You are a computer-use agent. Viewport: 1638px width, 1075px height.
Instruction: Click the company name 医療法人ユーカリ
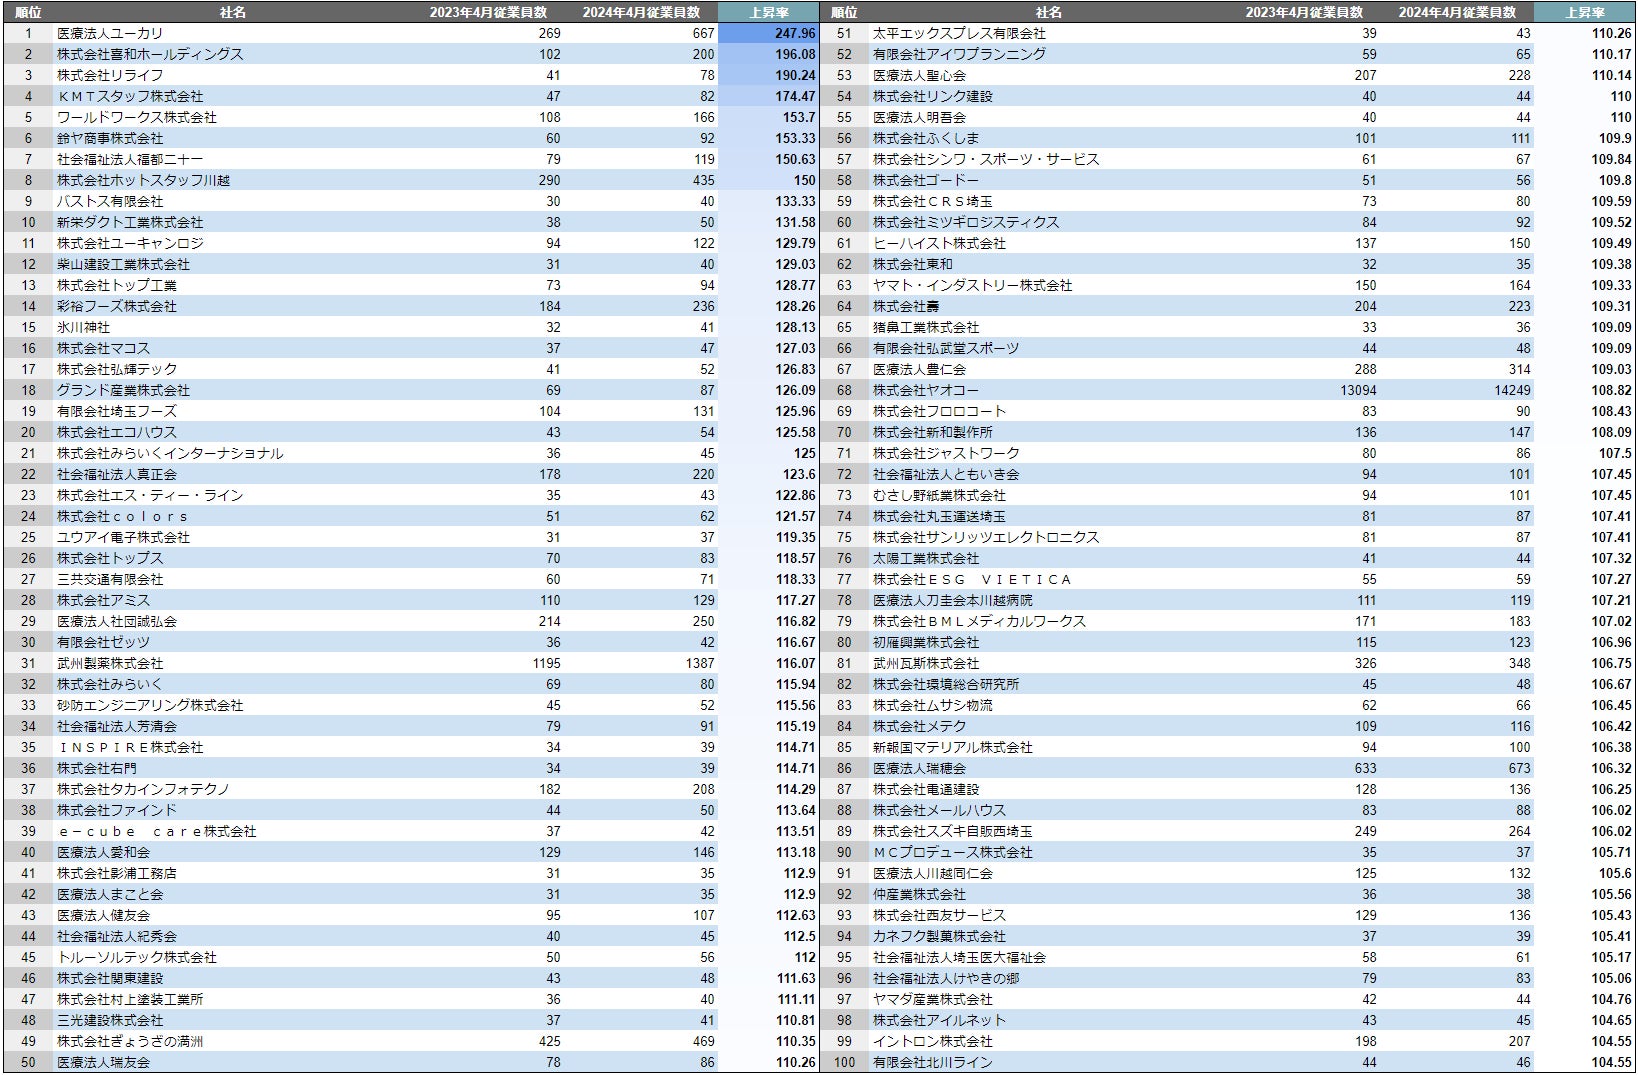110,33
